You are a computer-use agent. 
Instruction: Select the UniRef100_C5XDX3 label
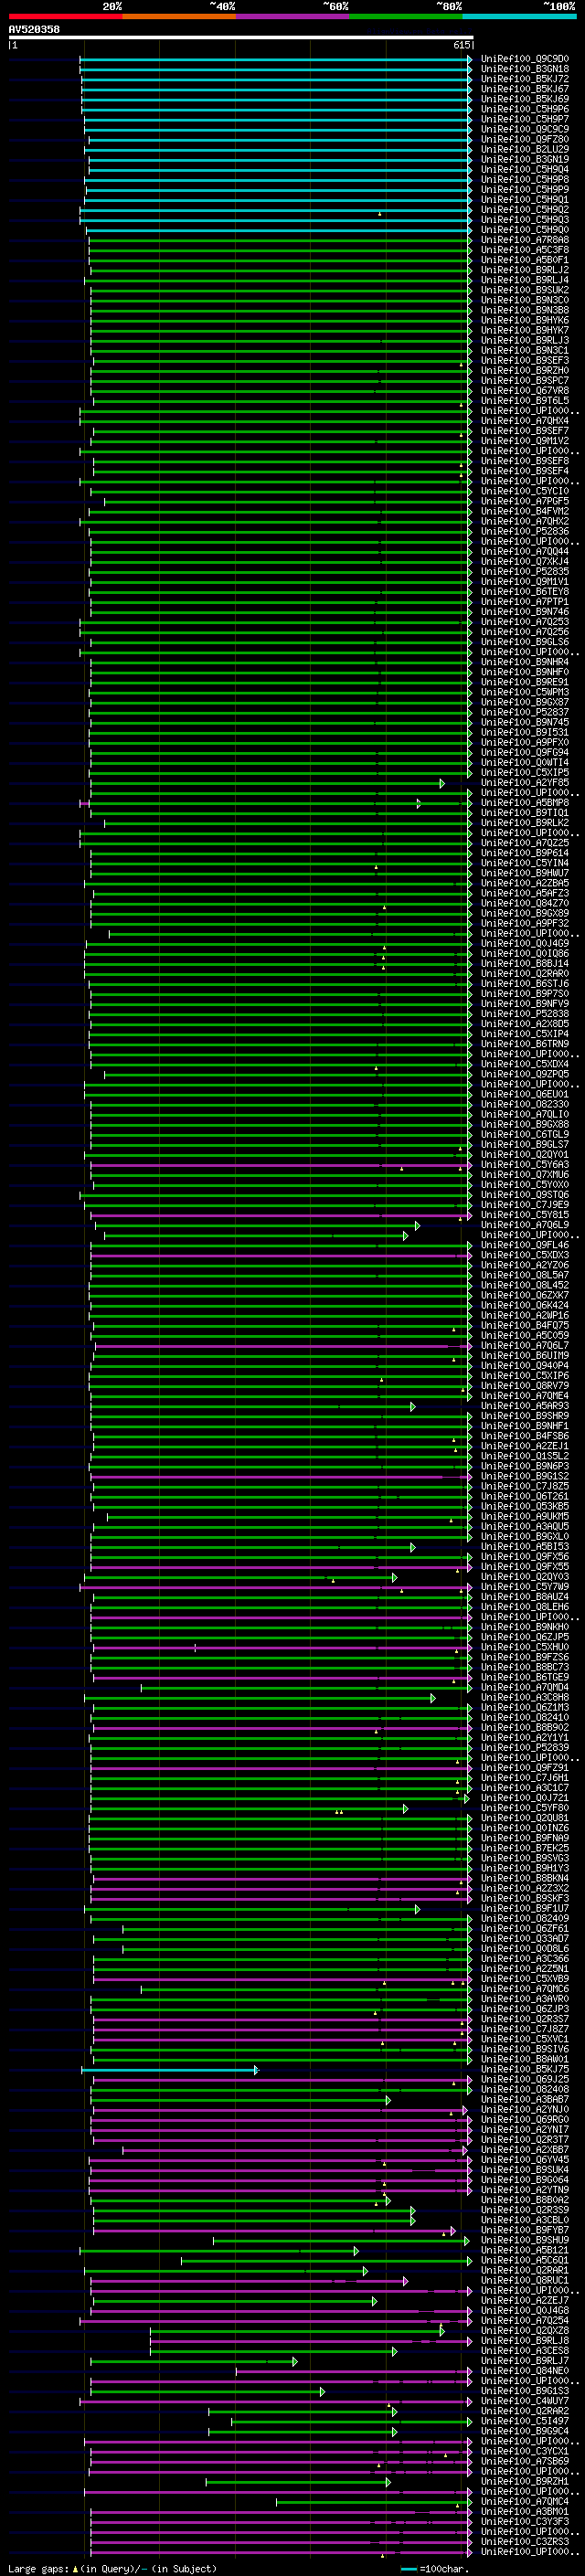click(x=525, y=1255)
